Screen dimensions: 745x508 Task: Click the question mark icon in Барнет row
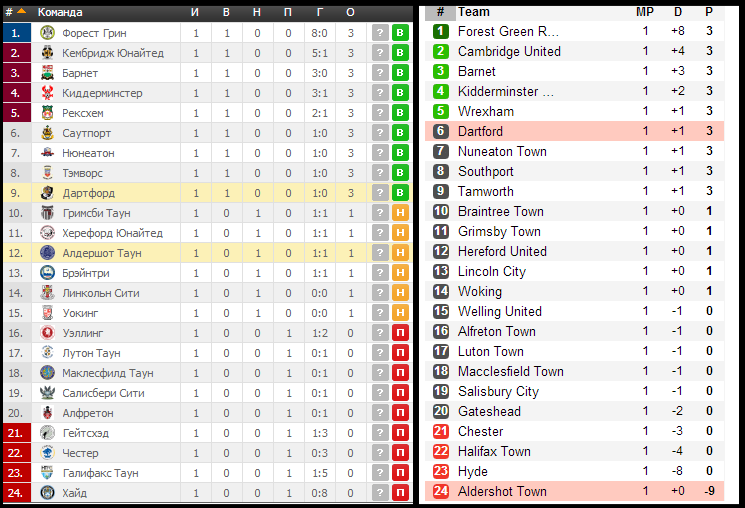click(380, 73)
